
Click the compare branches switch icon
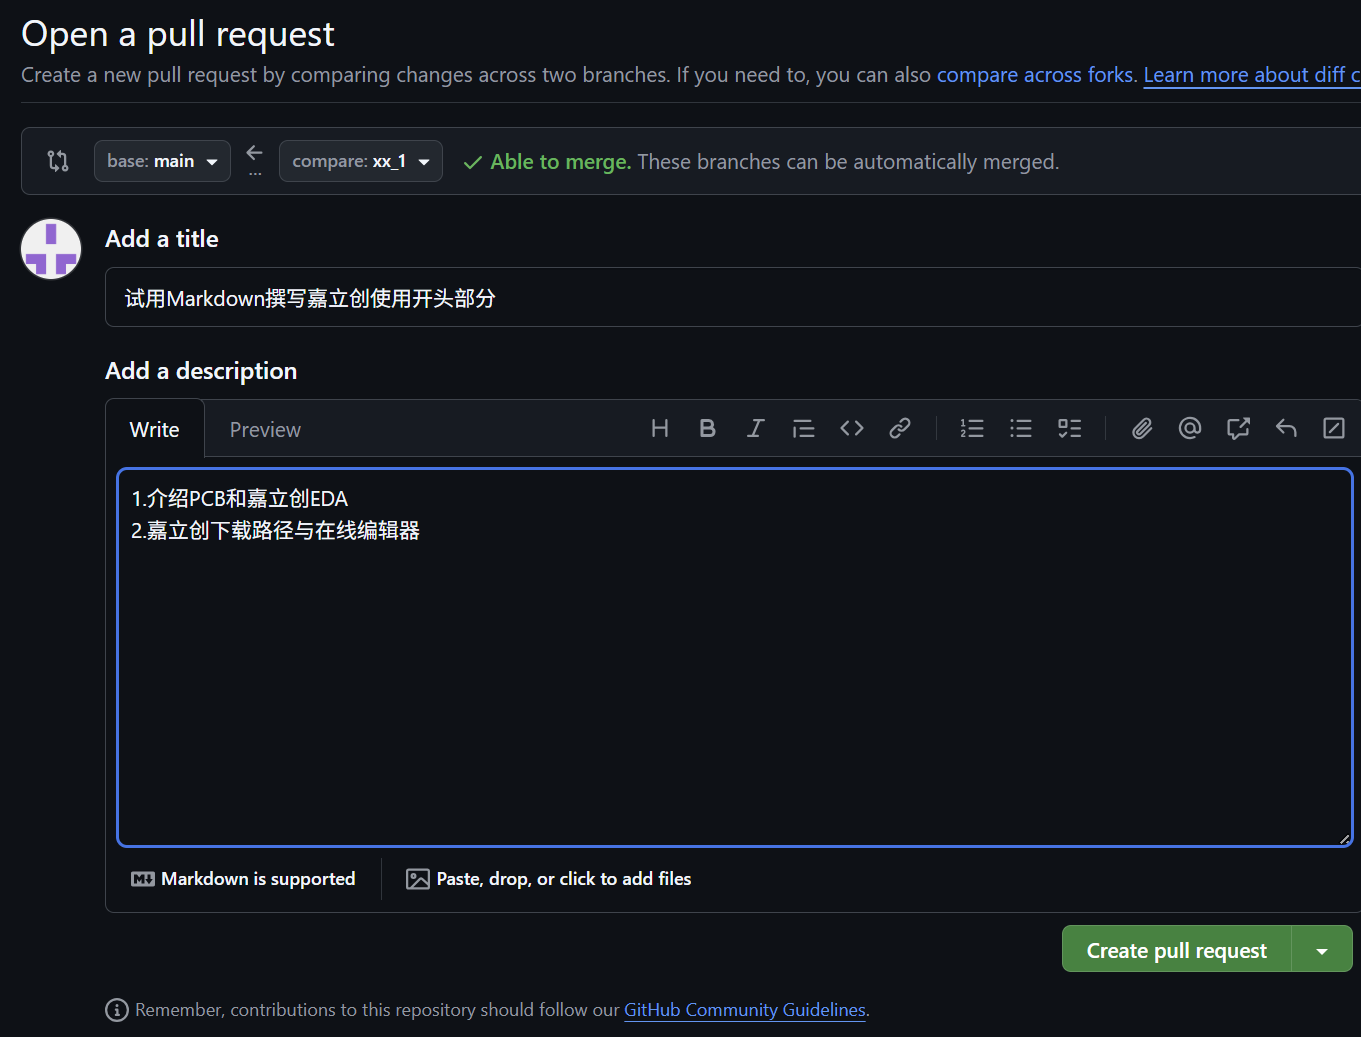(x=58, y=161)
